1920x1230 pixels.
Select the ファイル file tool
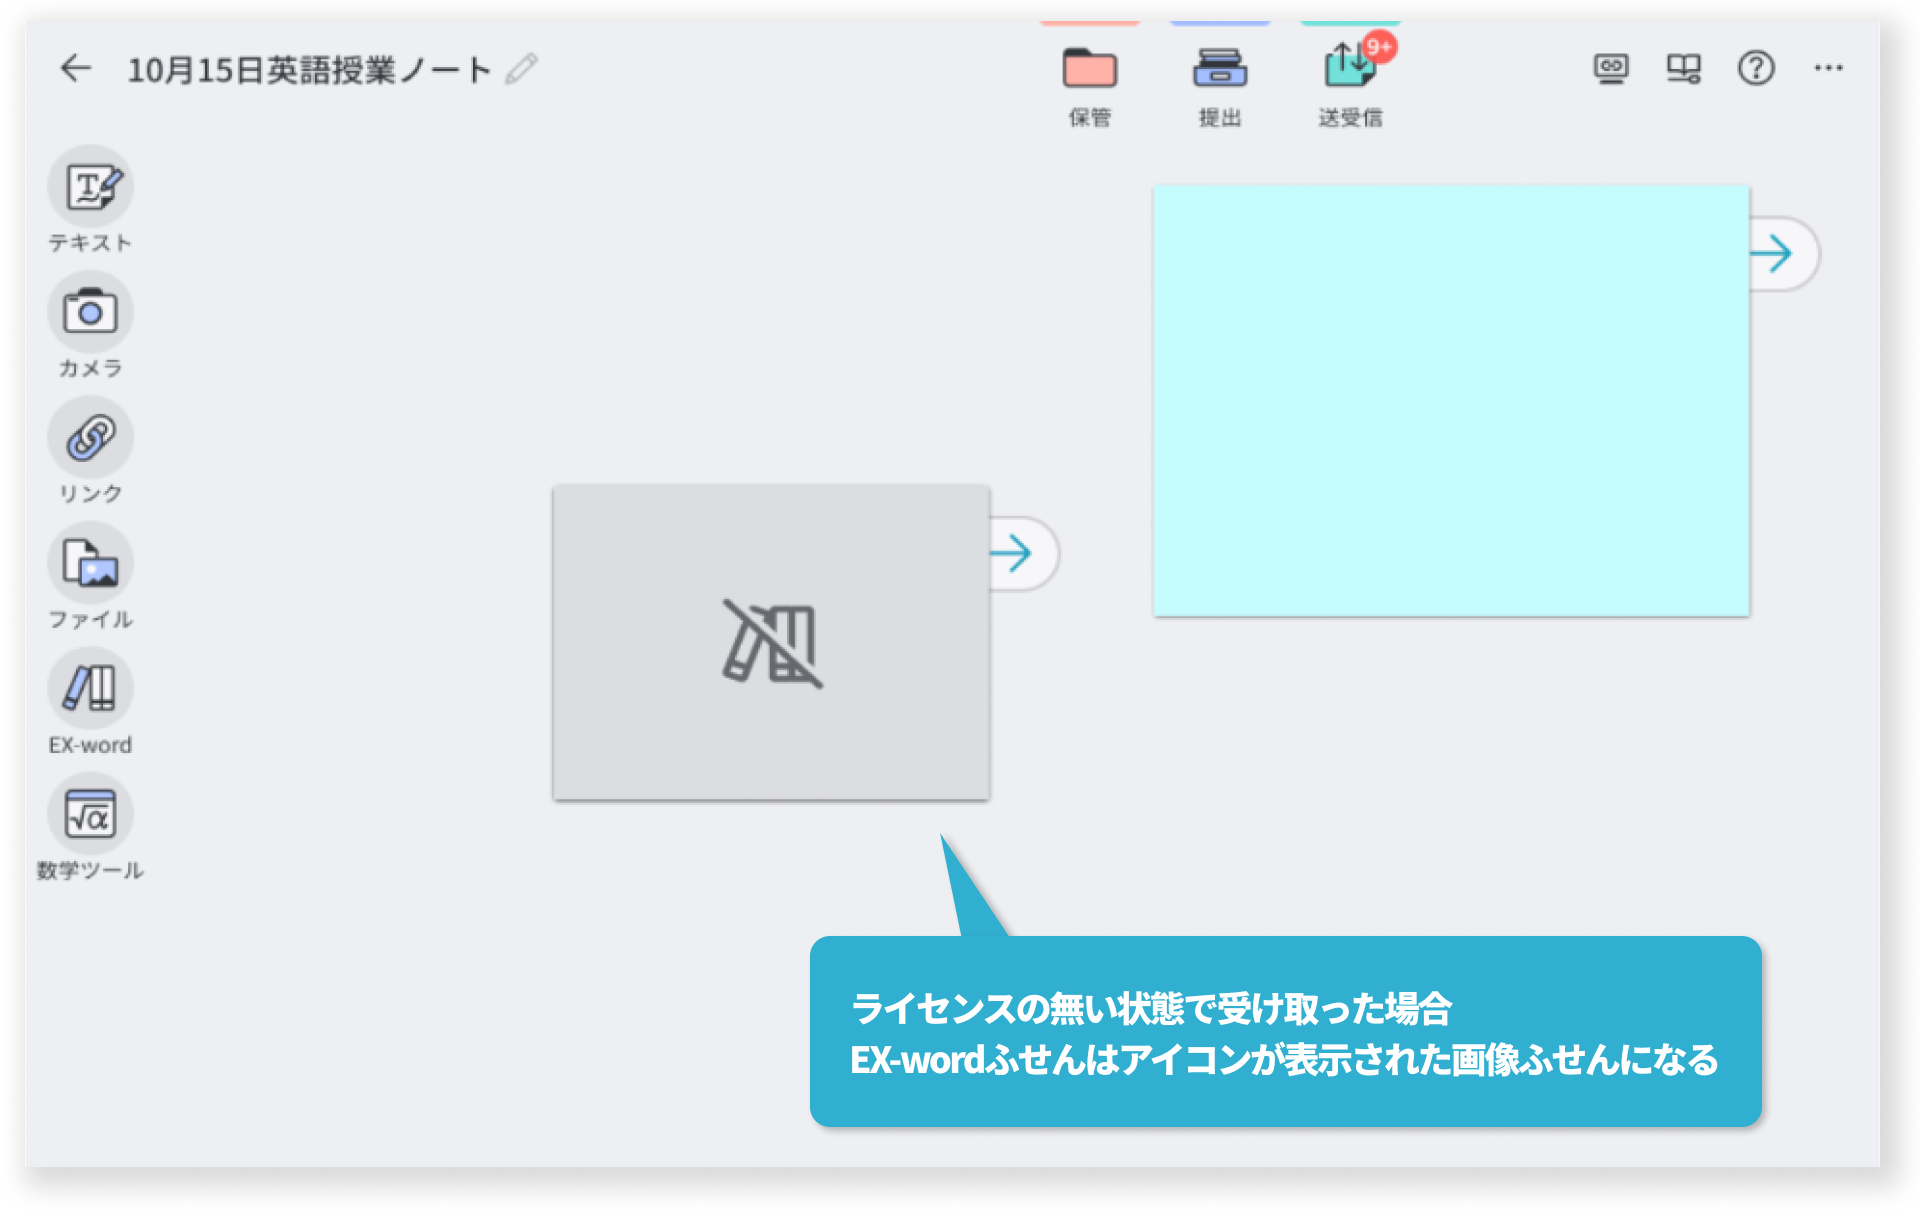[90, 577]
